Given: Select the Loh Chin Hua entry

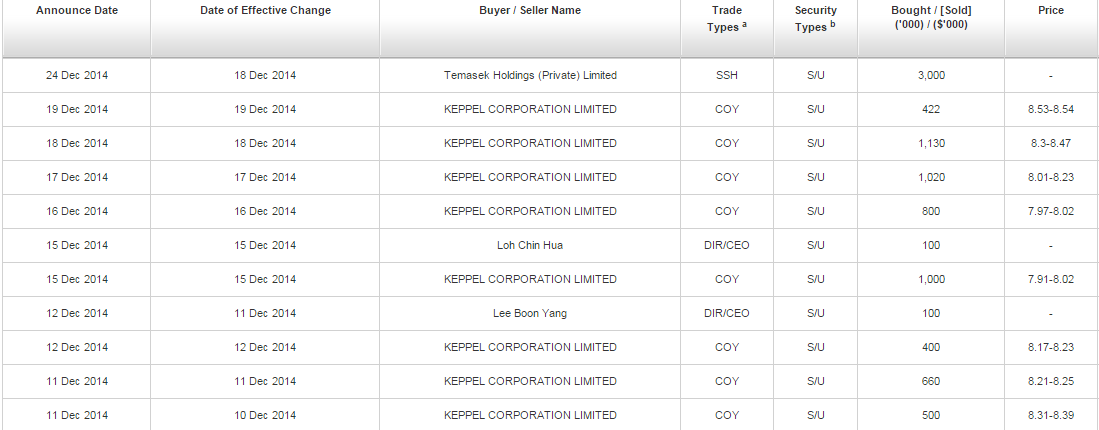Looking at the screenshot, I should pos(530,245).
